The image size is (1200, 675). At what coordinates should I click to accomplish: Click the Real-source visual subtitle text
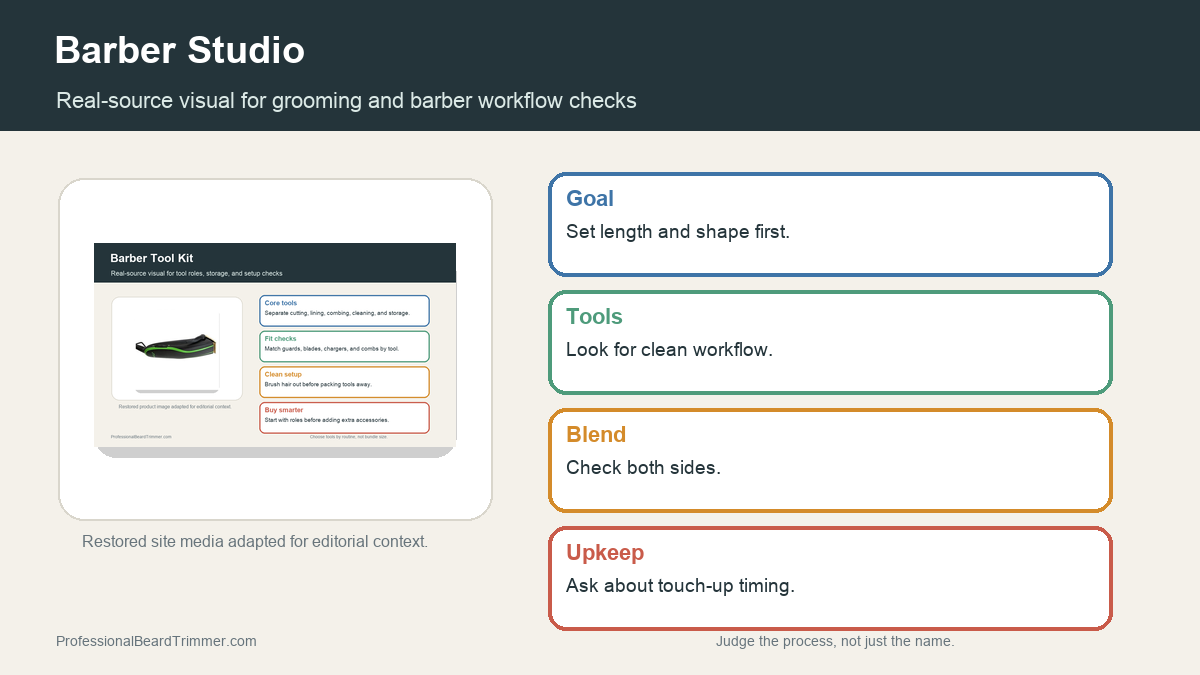[346, 101]
